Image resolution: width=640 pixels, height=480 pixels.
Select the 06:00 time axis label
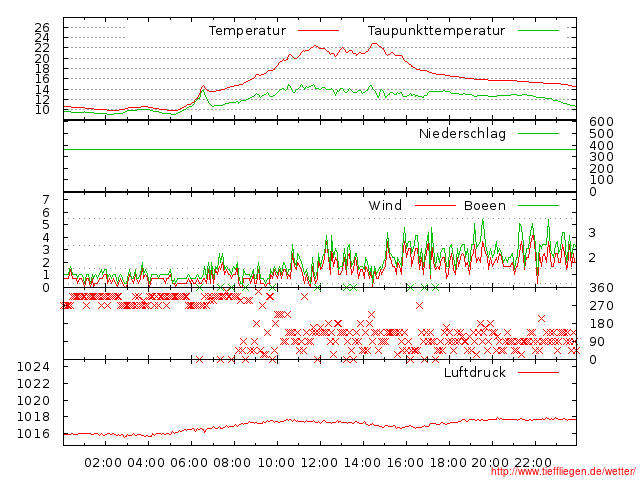189,463
